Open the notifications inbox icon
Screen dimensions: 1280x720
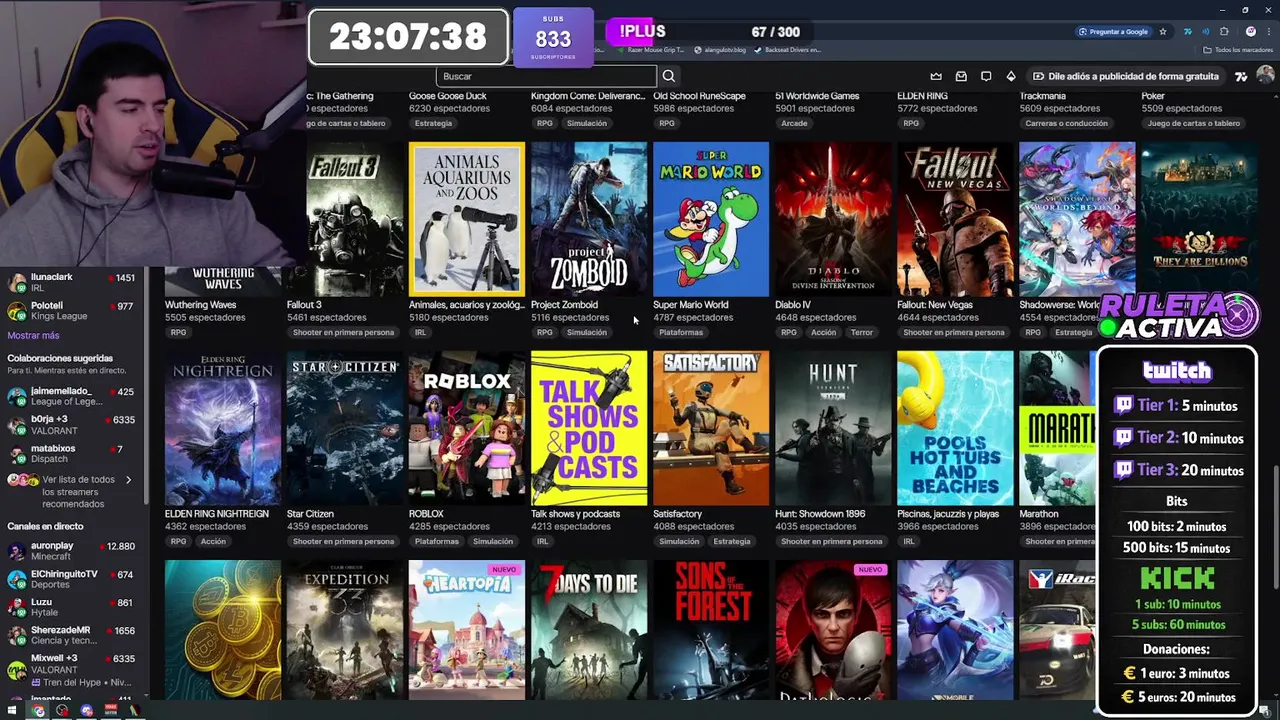coord(961,76)
